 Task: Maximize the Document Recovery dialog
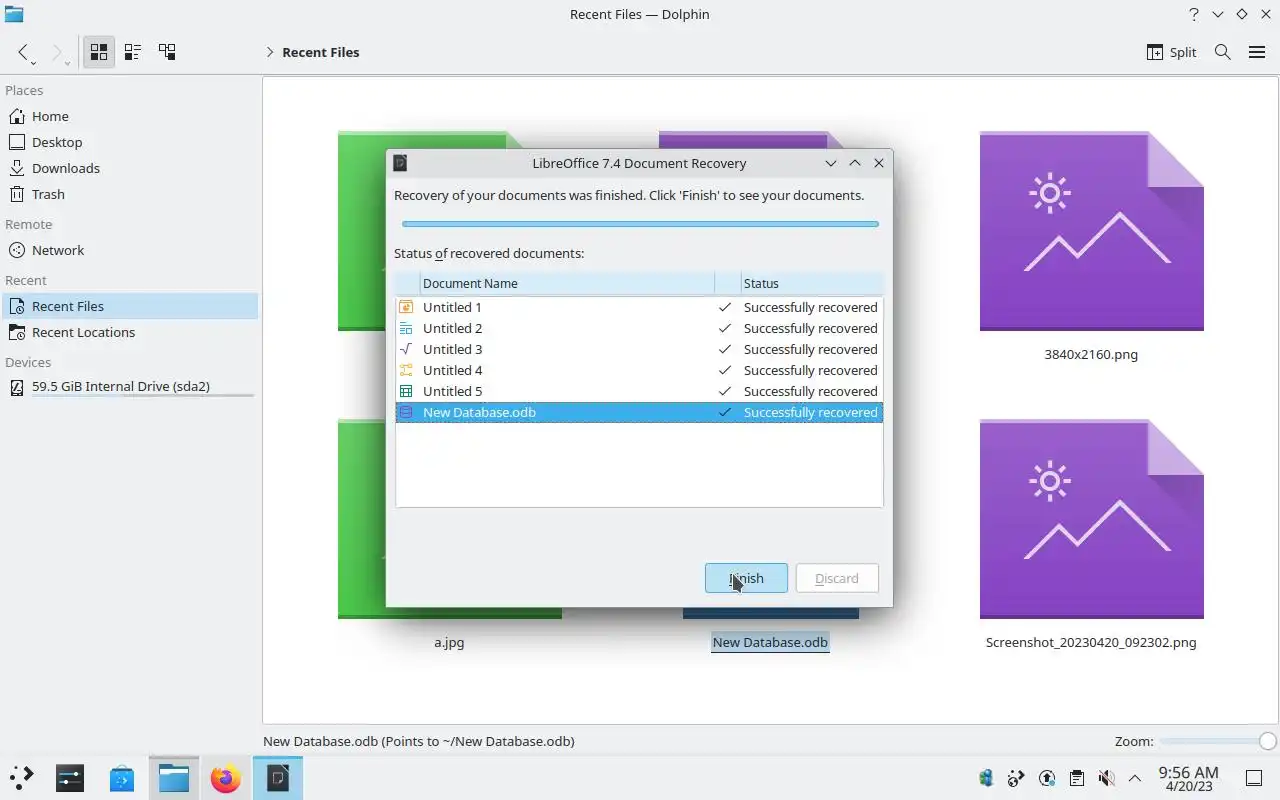point(855,163)
